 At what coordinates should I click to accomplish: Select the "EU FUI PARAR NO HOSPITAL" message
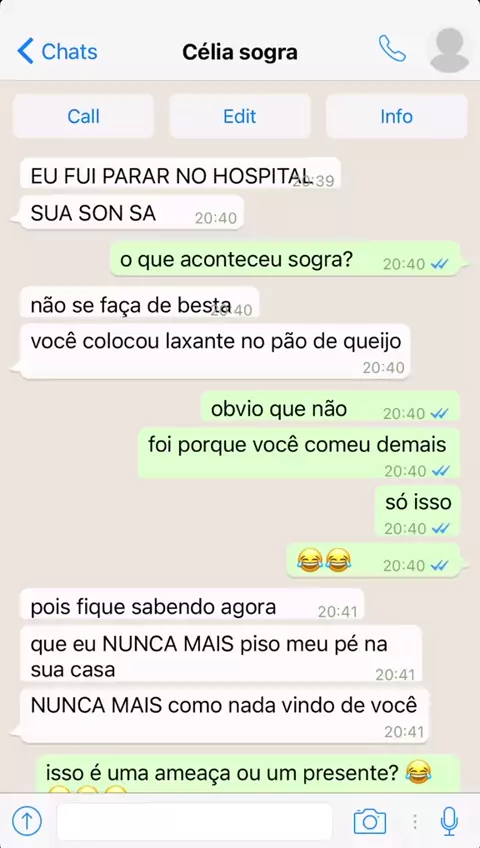(x=181, y=173)
